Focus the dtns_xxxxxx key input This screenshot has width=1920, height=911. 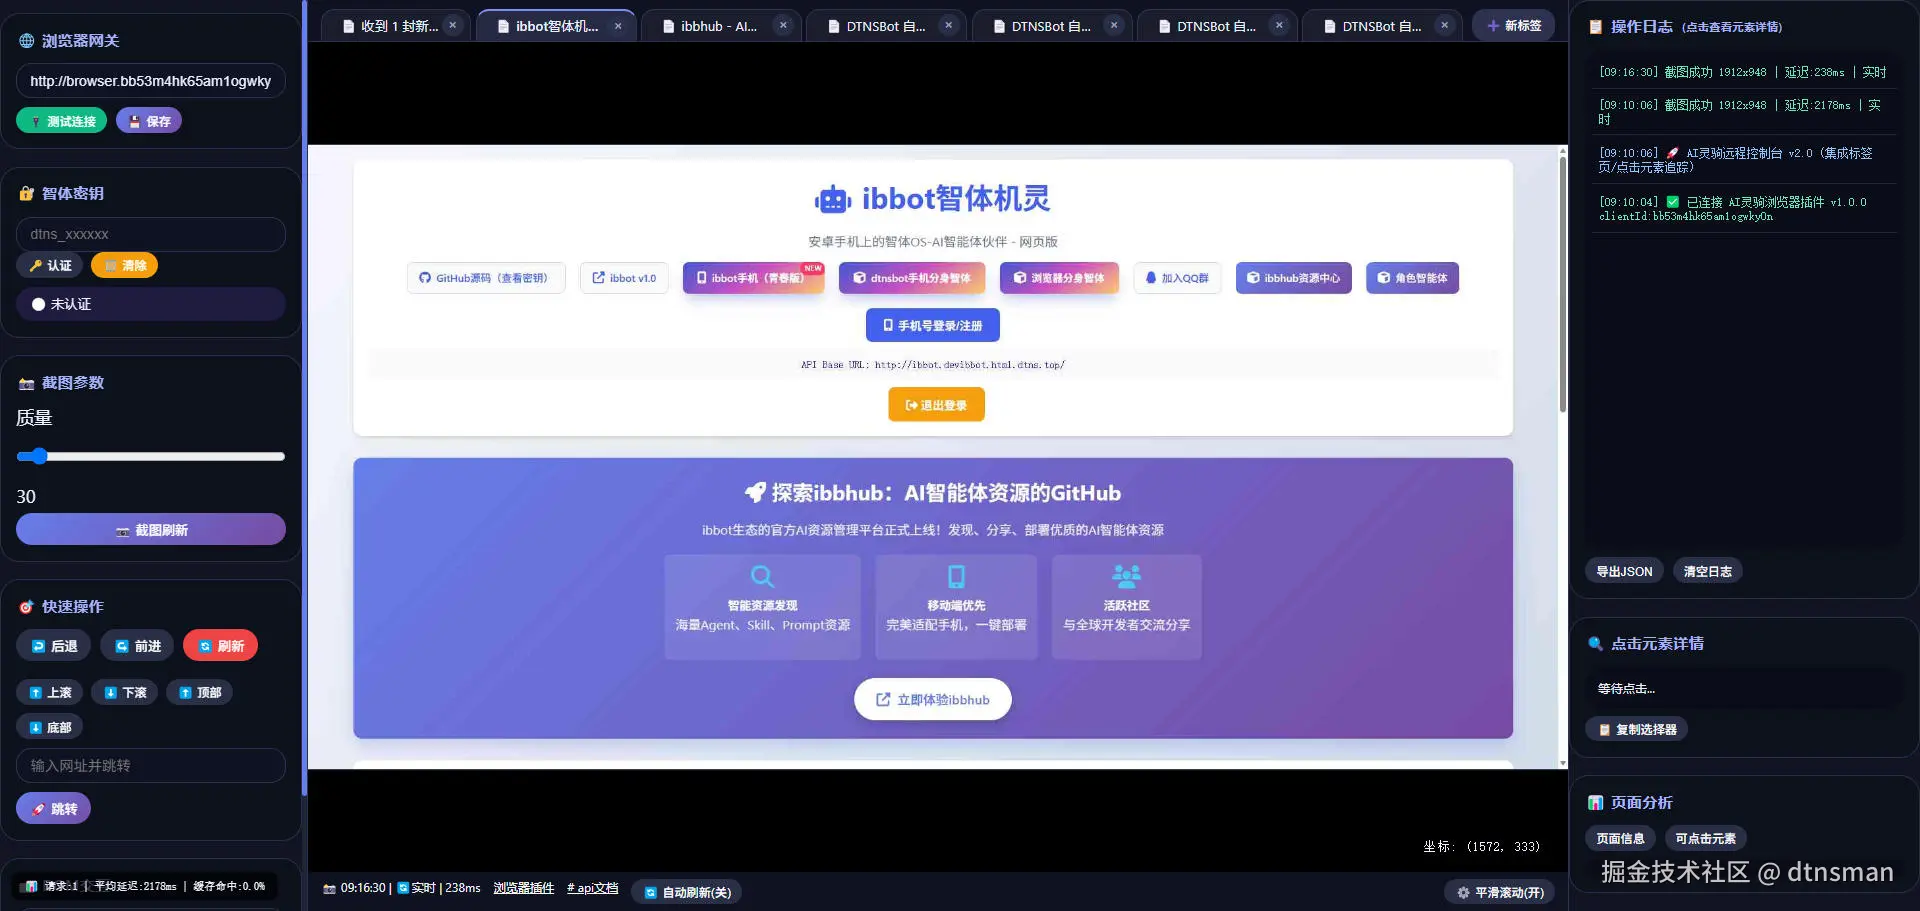point(150,234)
